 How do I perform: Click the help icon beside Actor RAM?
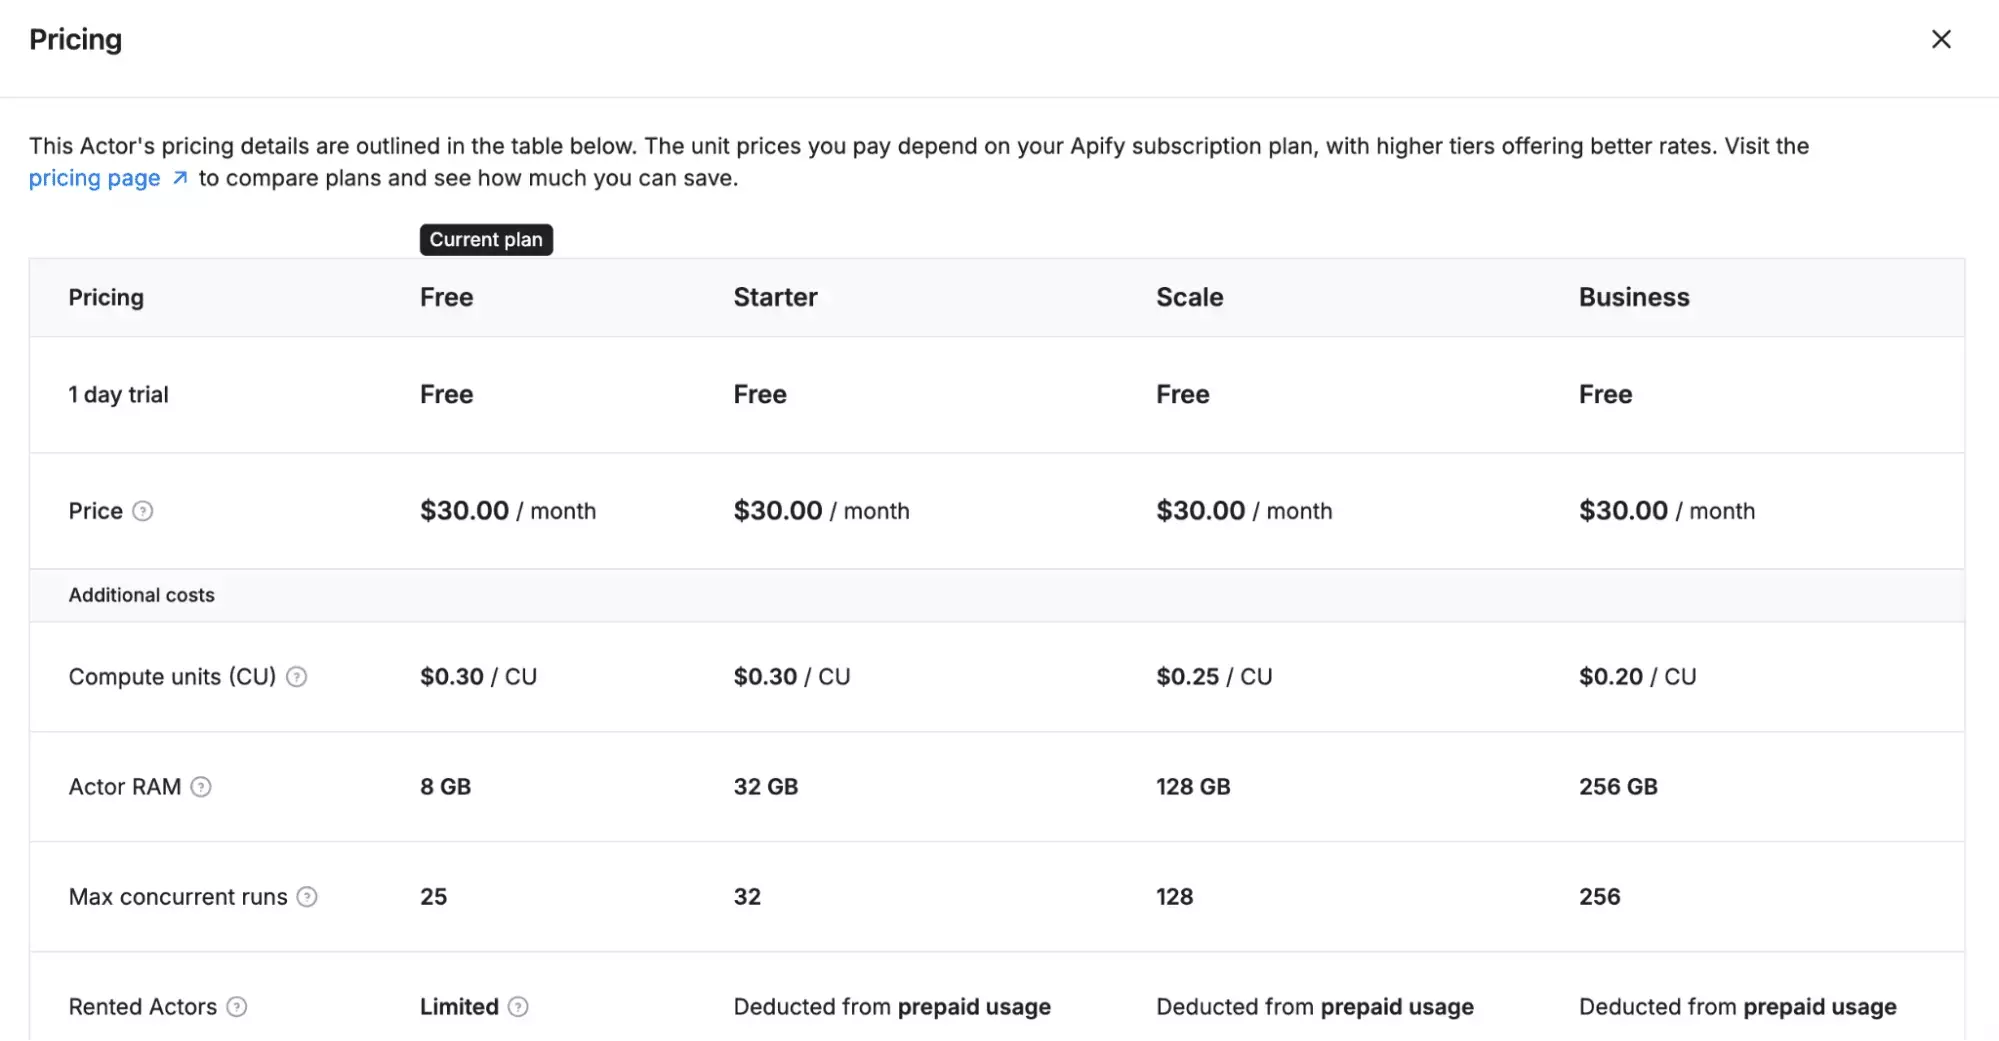(202, 787)
